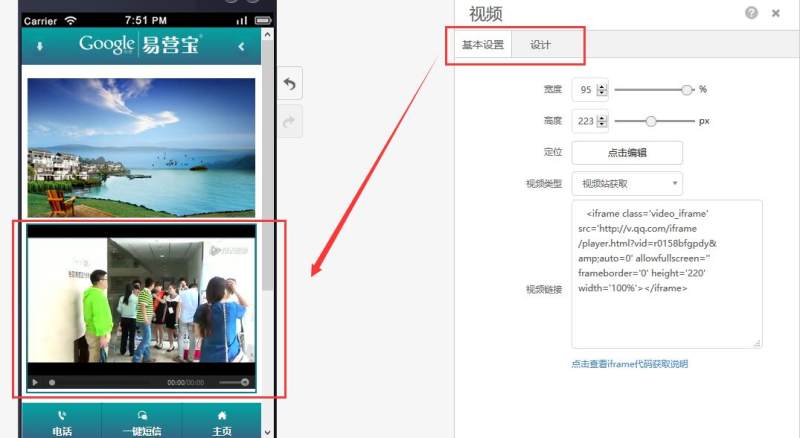
Task: Click the 宽度 percentage slider handle
Action: coord(687,90)
